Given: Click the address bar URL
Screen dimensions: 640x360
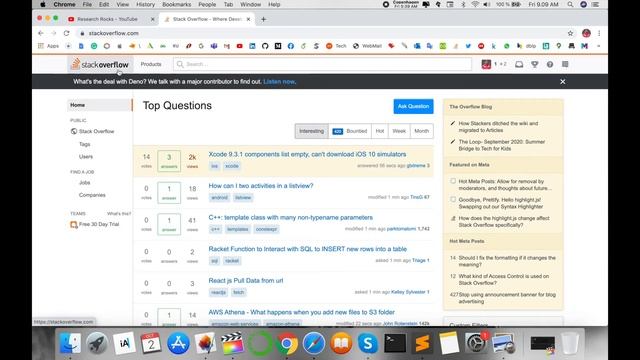Looking at the screenshot, I should pos(113,33).
